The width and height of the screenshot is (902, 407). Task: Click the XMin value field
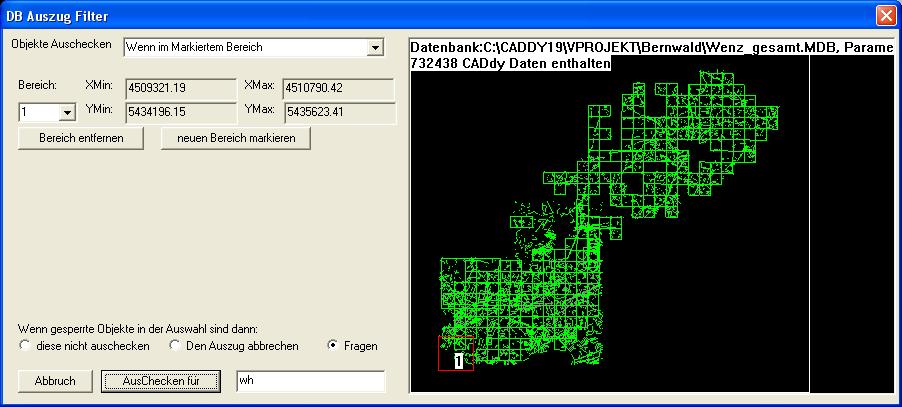[x=181, y=89]
